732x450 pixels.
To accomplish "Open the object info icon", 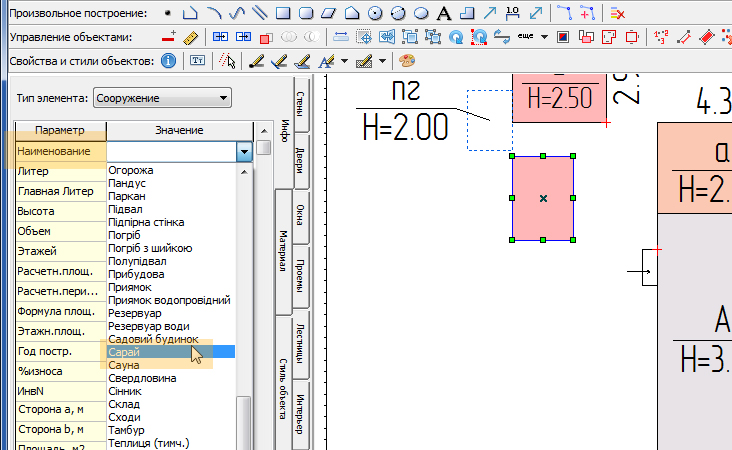I will pos(168,61).
